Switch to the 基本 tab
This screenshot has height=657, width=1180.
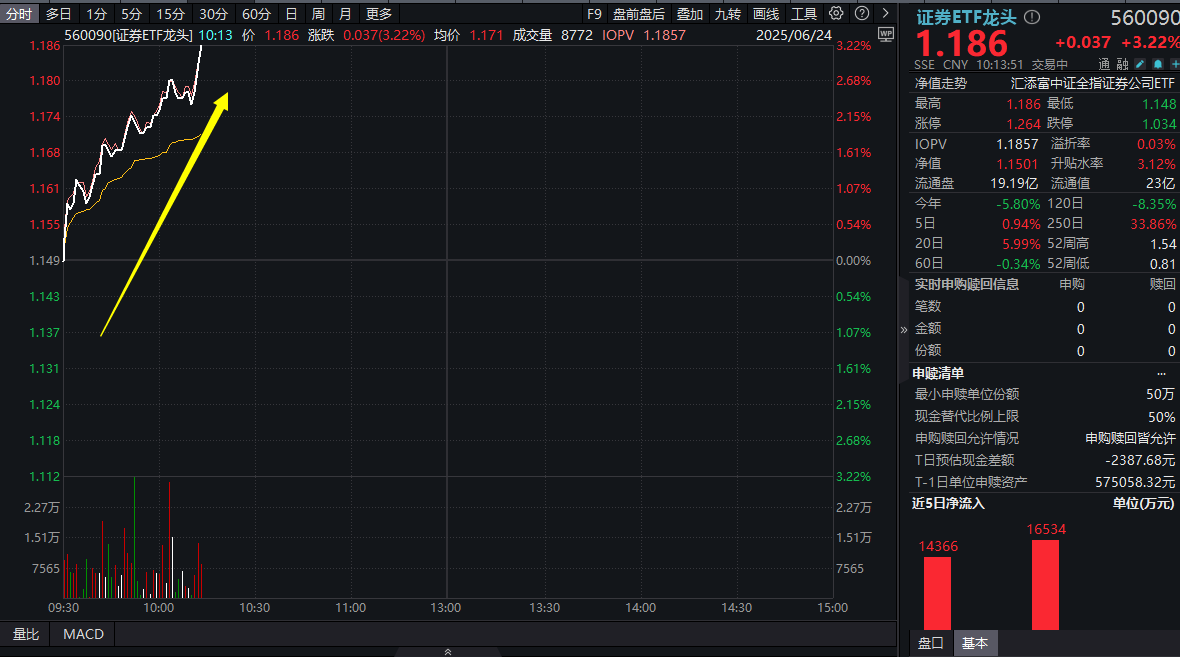tap(975, 643)
